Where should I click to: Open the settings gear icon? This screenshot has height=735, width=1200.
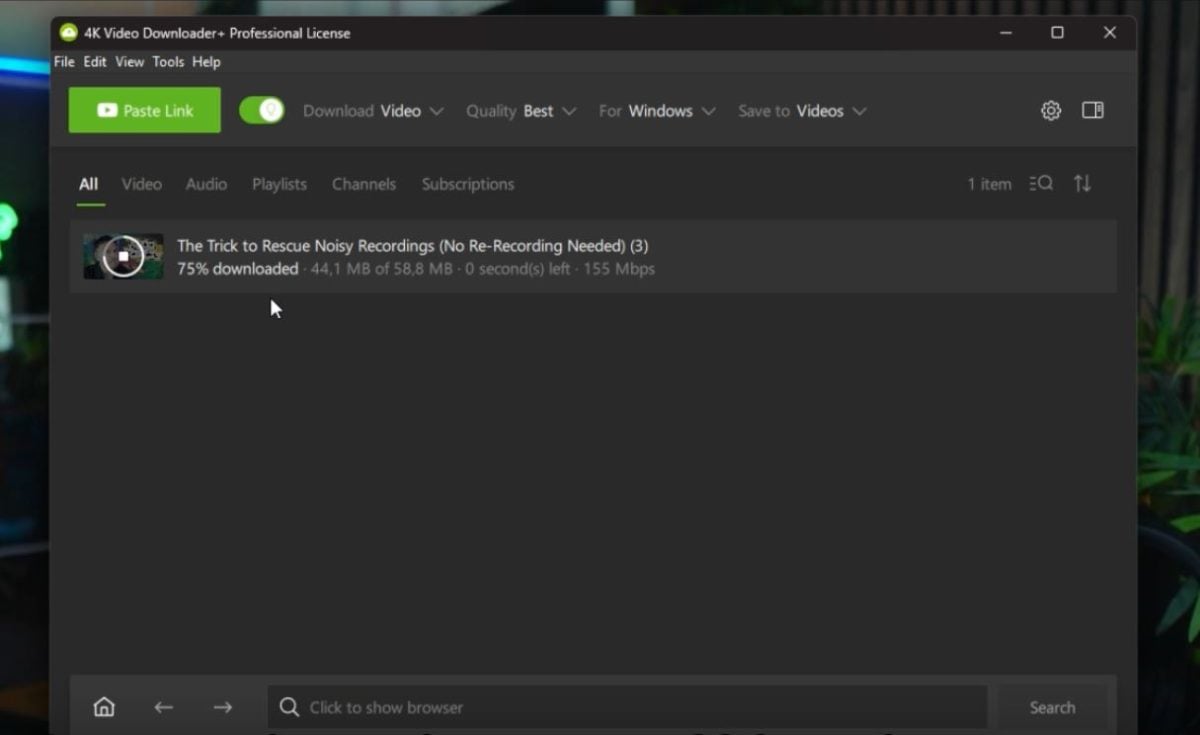[1050, 111]
